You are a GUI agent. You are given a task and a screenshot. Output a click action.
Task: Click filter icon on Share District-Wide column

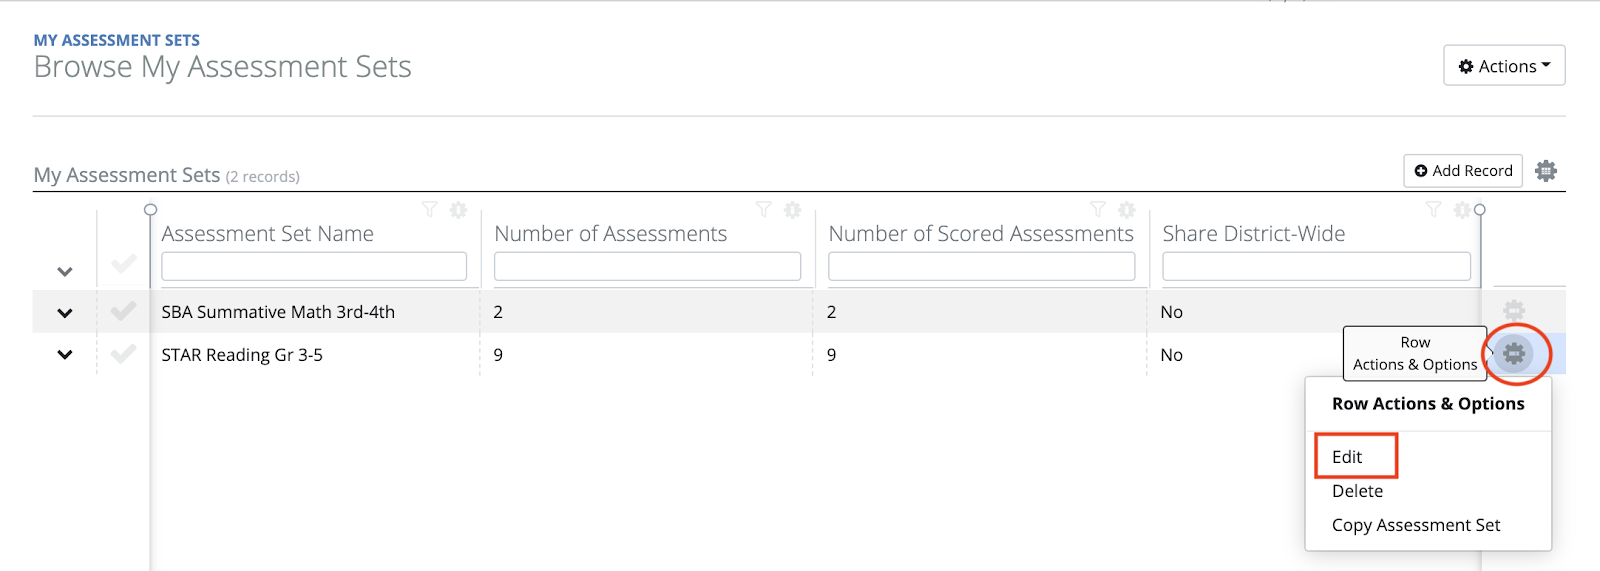[1434, 210]
